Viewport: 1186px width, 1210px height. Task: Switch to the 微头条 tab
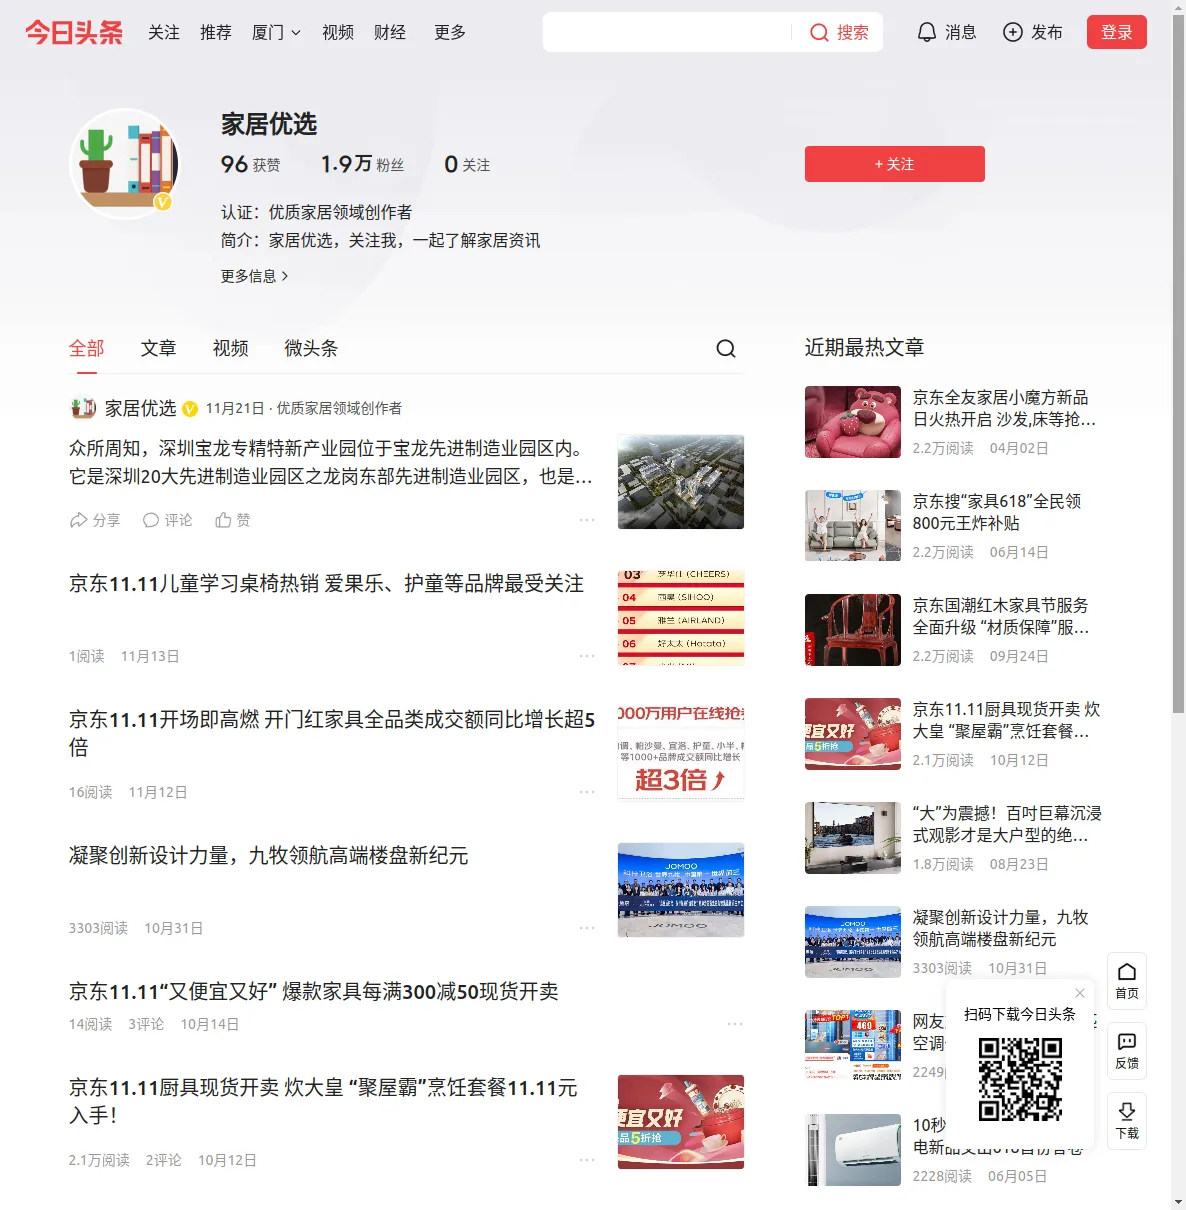click(311, 348)
